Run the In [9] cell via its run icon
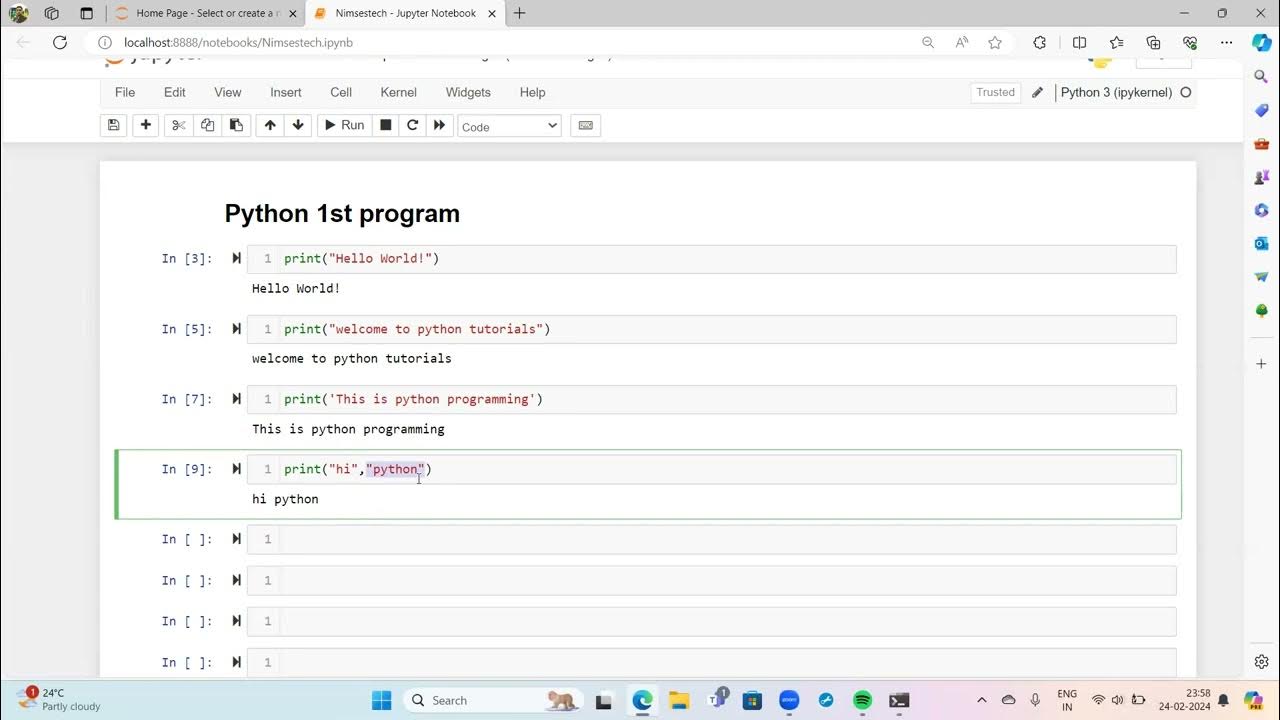 (x=237, y=468)
